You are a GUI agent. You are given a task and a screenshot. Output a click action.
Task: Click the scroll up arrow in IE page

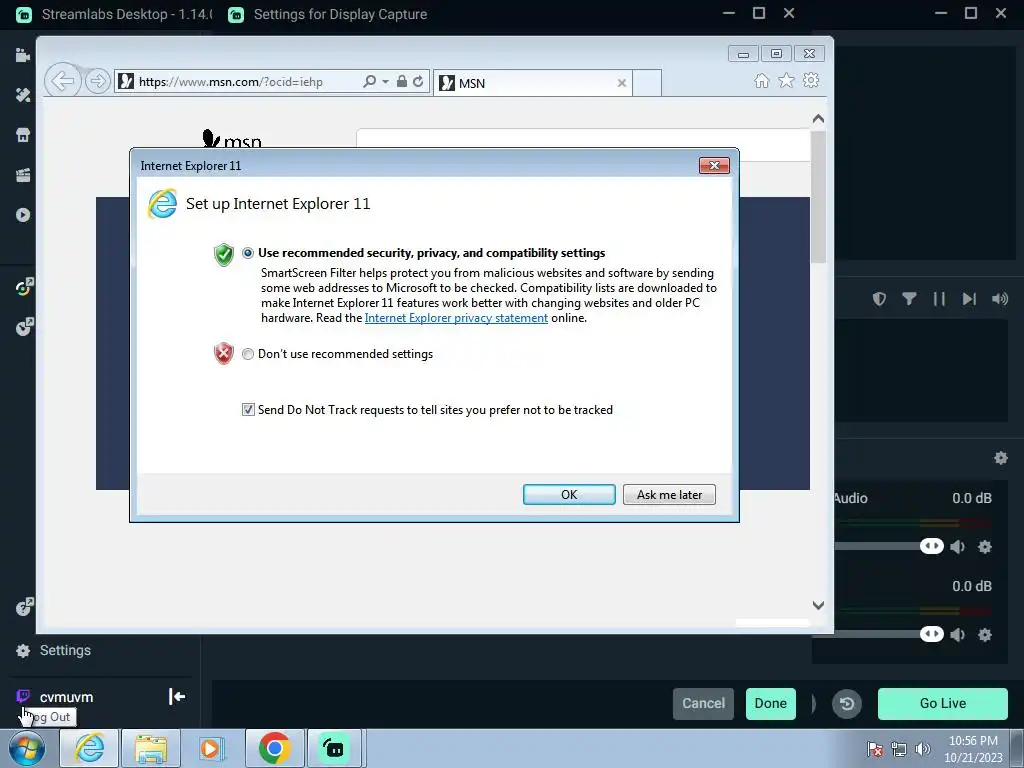click(818, 119)
